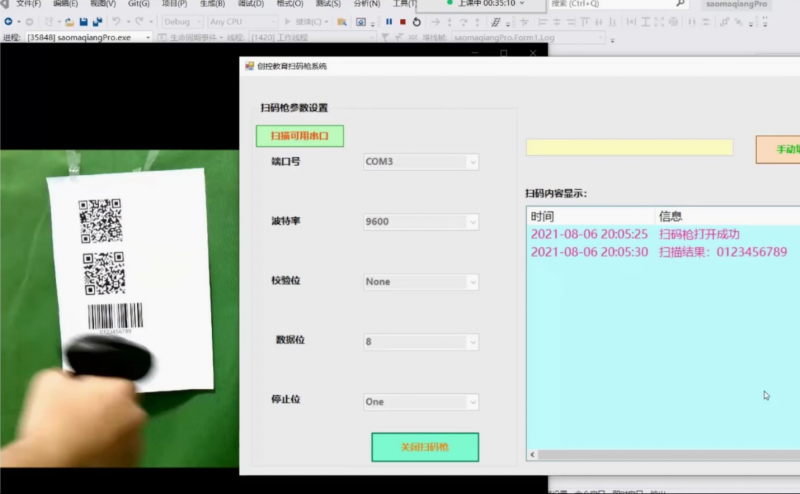Click the screenshot/diagnostic camera icon
The image size is (800, 494).
tap(361, 22)
